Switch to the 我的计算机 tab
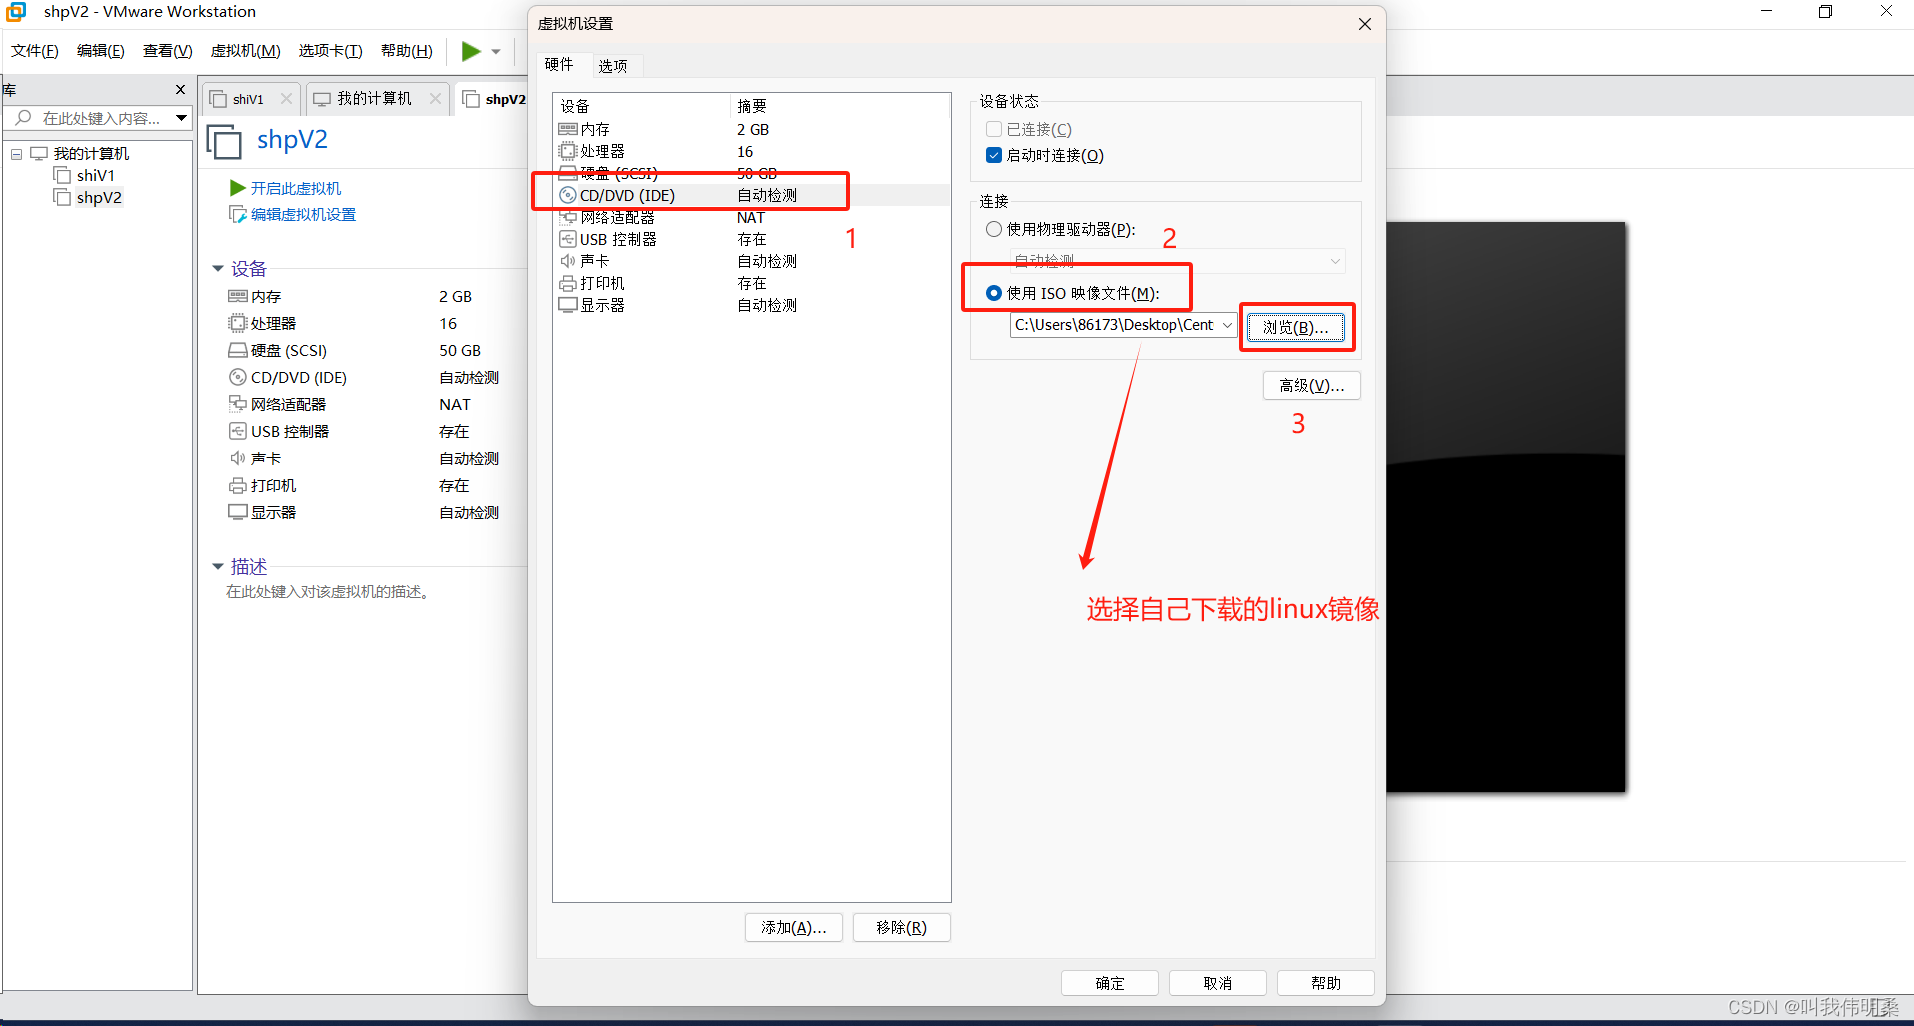The height and width of the screenshot is (1026, 1914). [374, 98]
